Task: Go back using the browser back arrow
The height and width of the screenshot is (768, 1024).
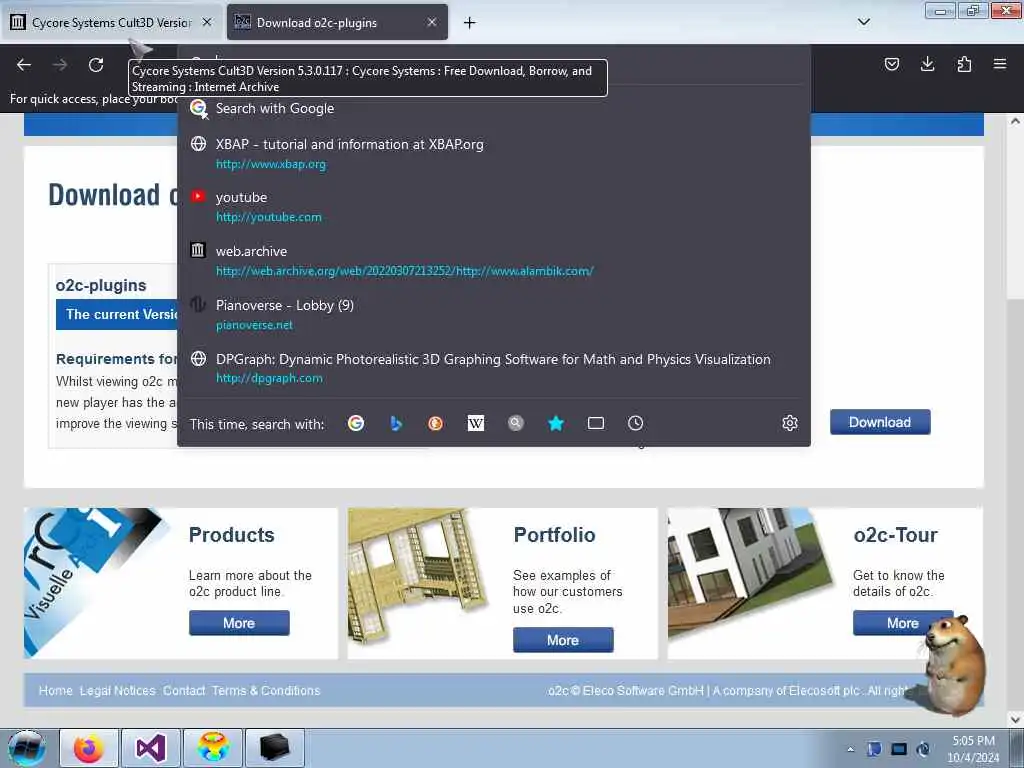Action: [24, 65]
